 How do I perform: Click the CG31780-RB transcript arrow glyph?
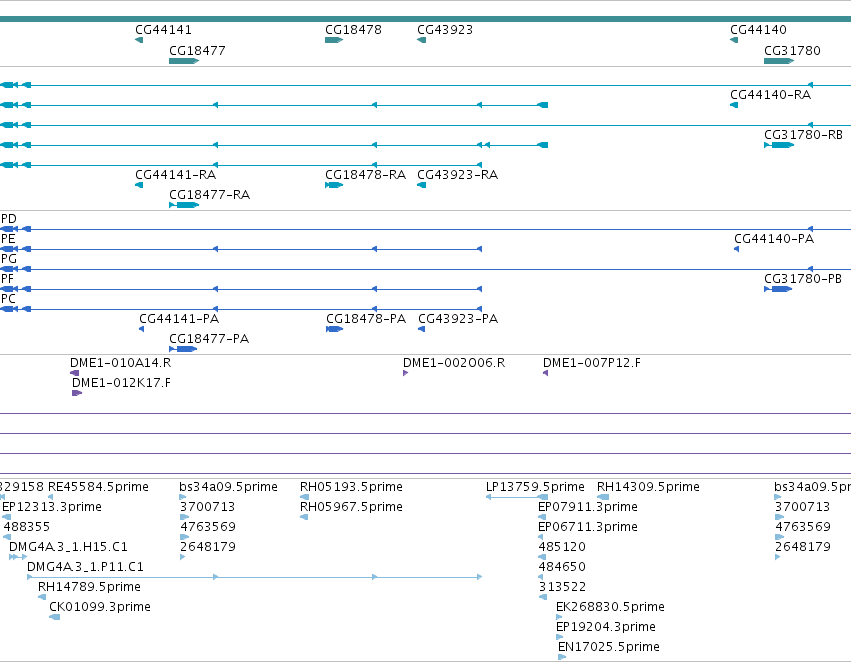click(779, 145)
